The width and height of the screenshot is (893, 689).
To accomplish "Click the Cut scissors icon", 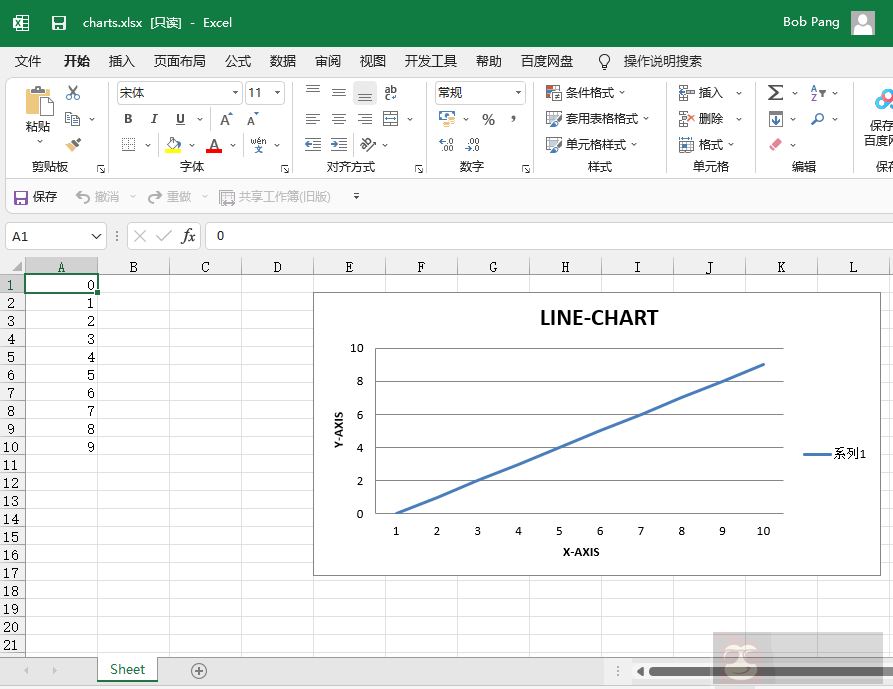I will click(73, 93).
